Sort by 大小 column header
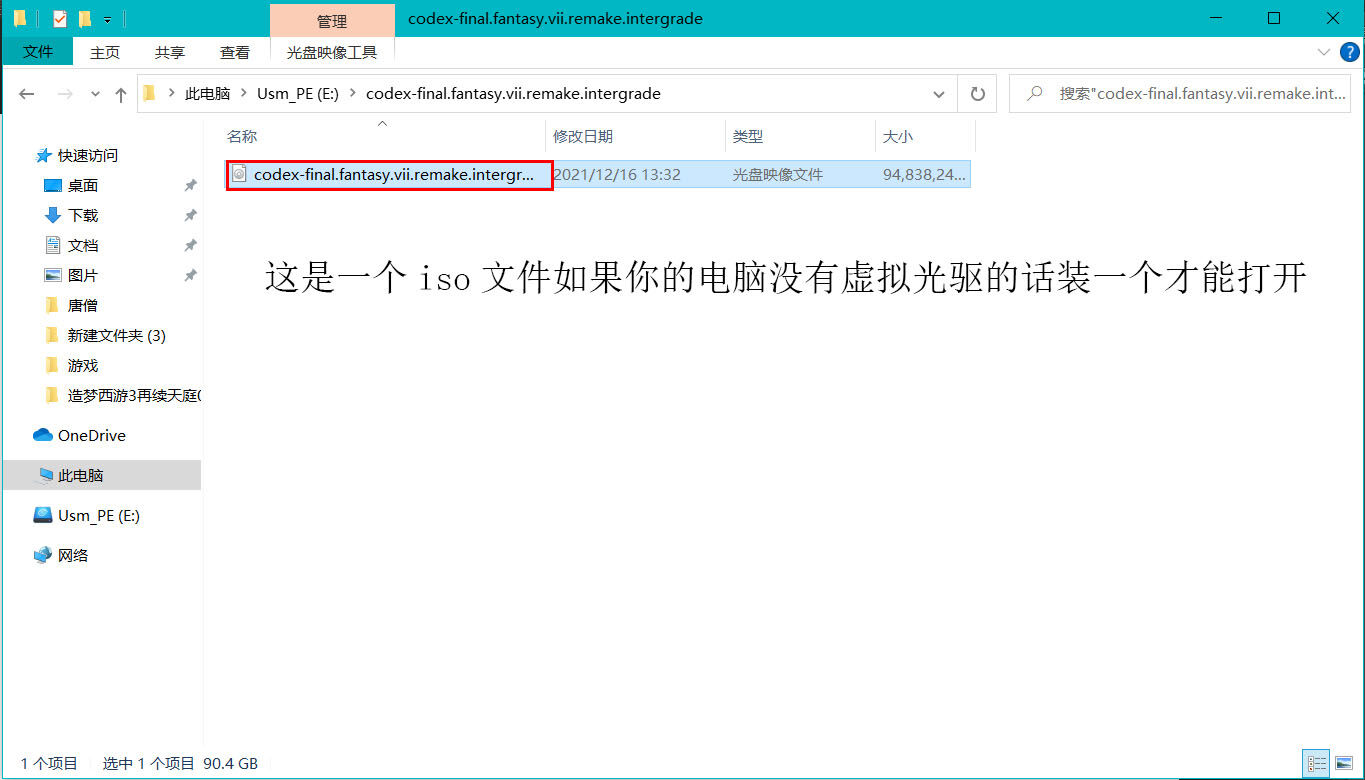This screenshot has width=1365, height=780. (897, 136)
